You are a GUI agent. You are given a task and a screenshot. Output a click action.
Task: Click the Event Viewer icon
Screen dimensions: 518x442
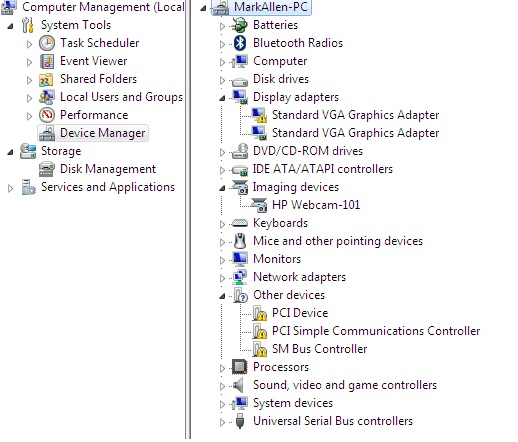point(47,61)
